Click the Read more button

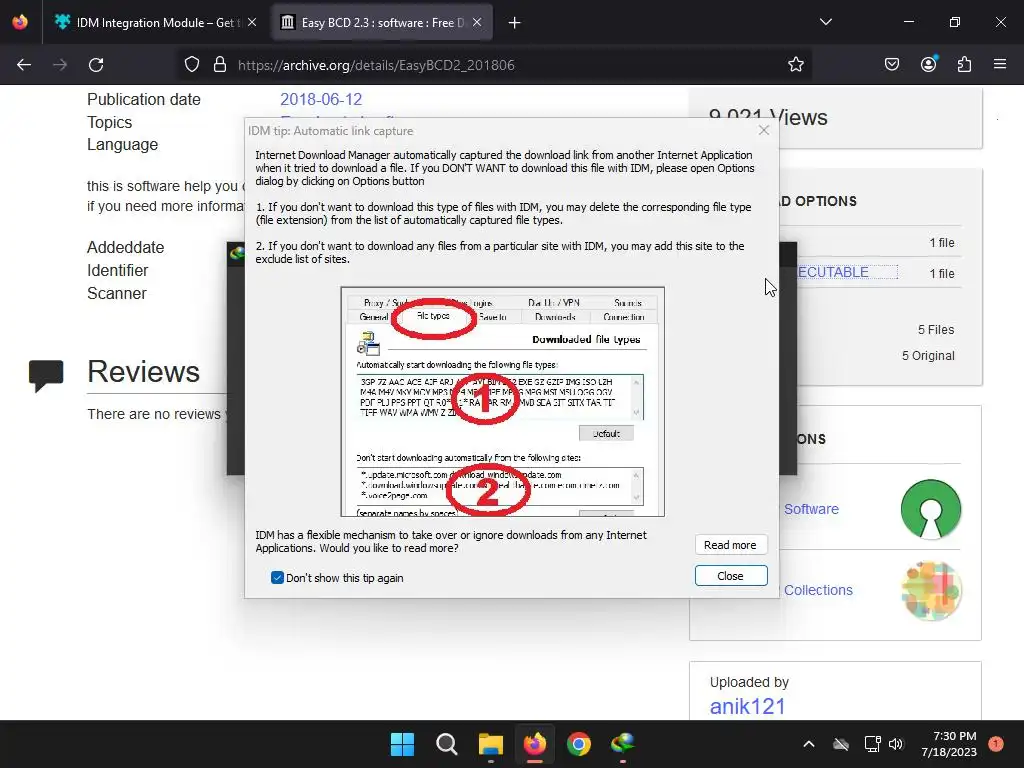730,545
